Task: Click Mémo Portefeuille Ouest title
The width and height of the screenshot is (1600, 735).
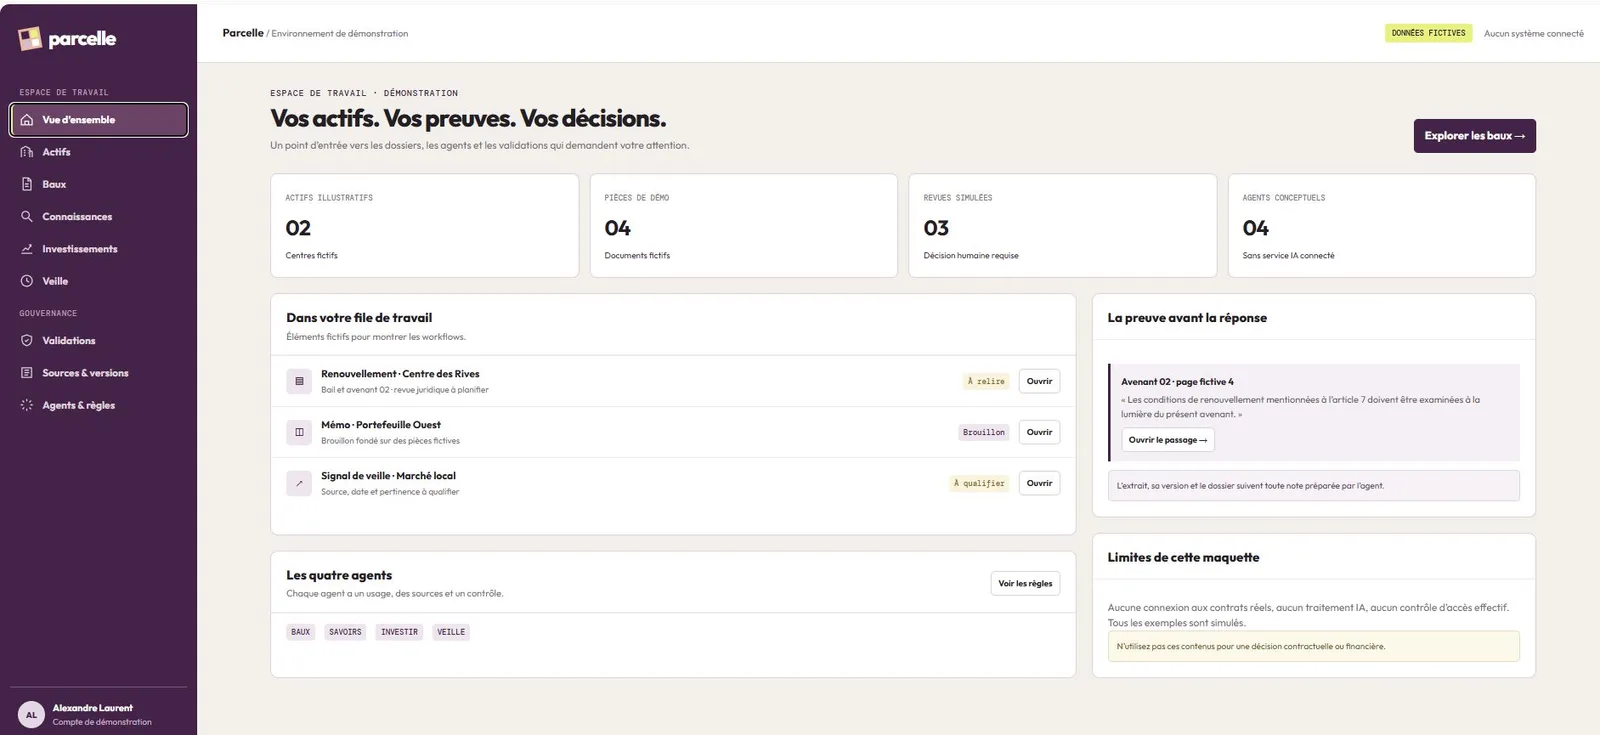Action: [x=381, y=425]
